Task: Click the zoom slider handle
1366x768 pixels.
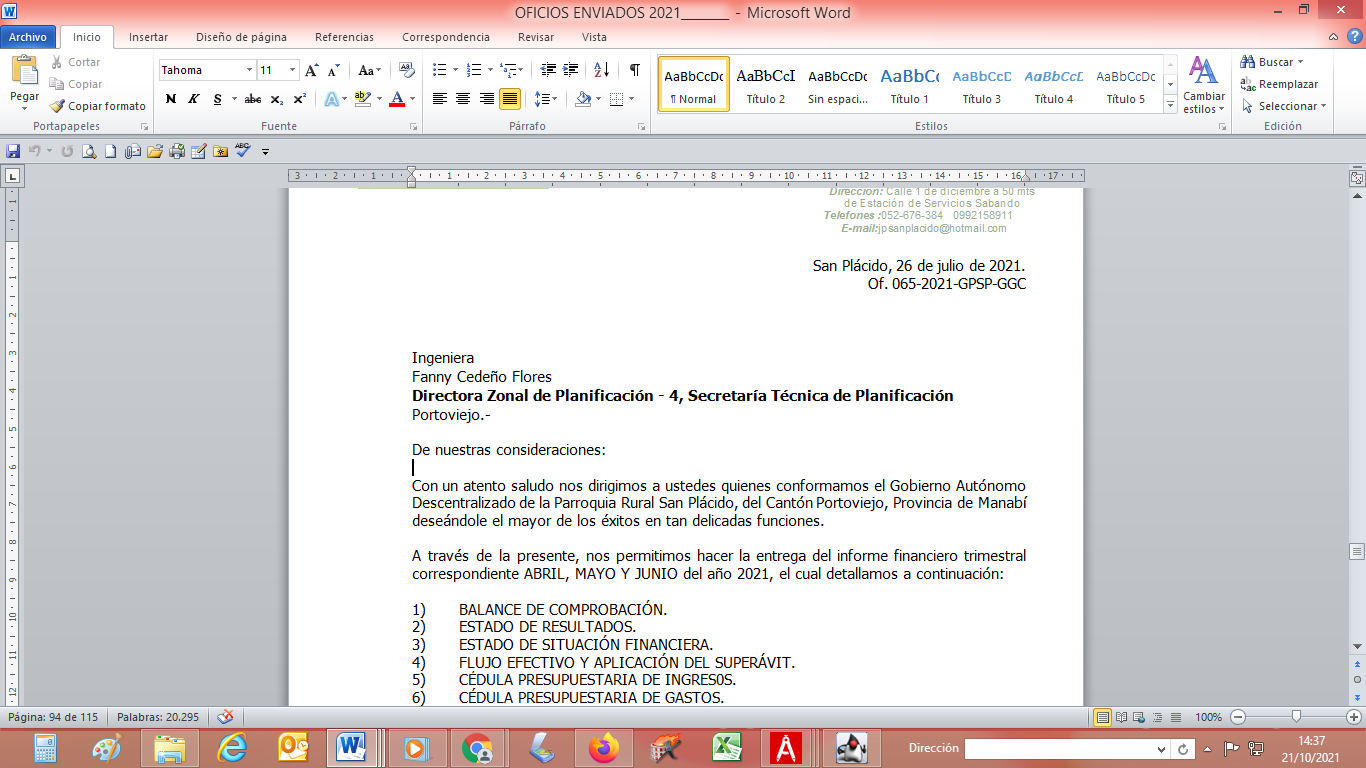Action: coord(1296,717)
